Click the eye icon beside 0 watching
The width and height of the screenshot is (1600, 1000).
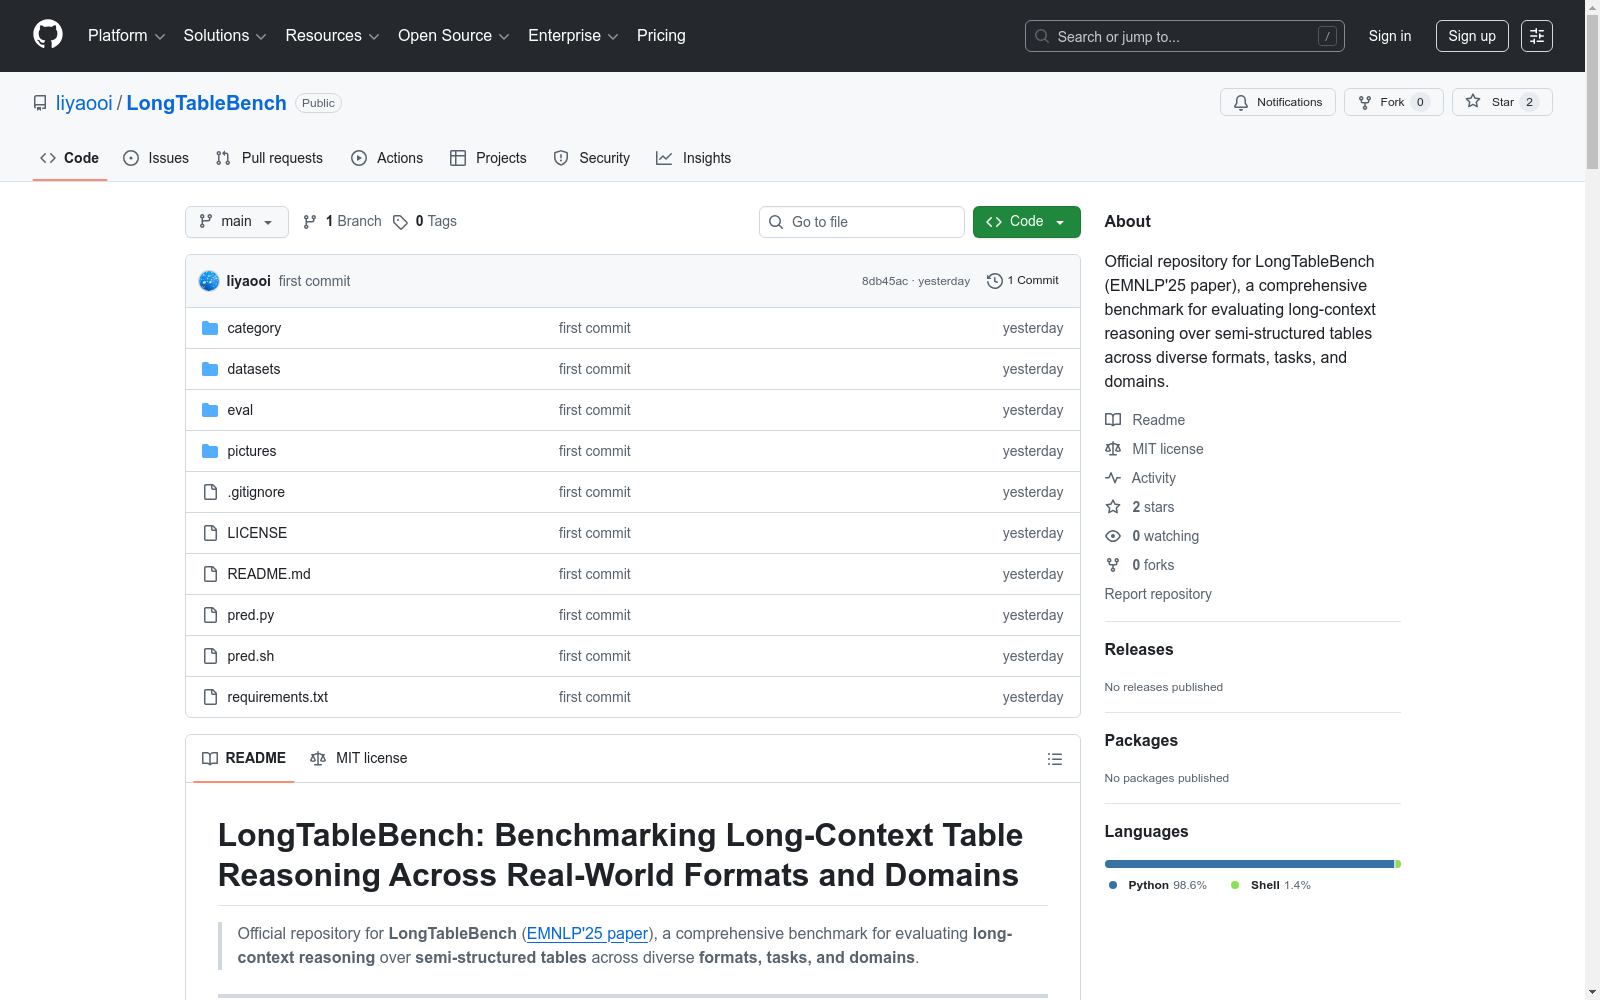click(x=1113, y=536)
